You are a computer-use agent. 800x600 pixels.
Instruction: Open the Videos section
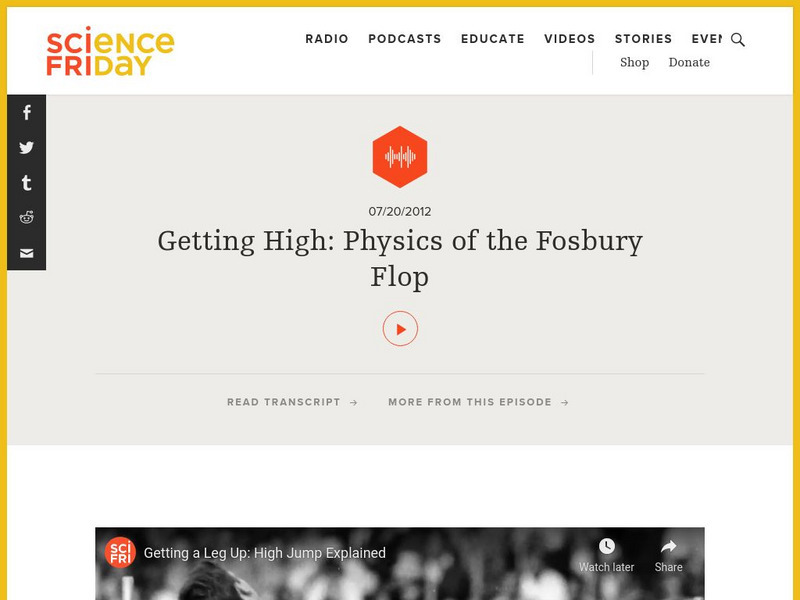tap(568, 39)
